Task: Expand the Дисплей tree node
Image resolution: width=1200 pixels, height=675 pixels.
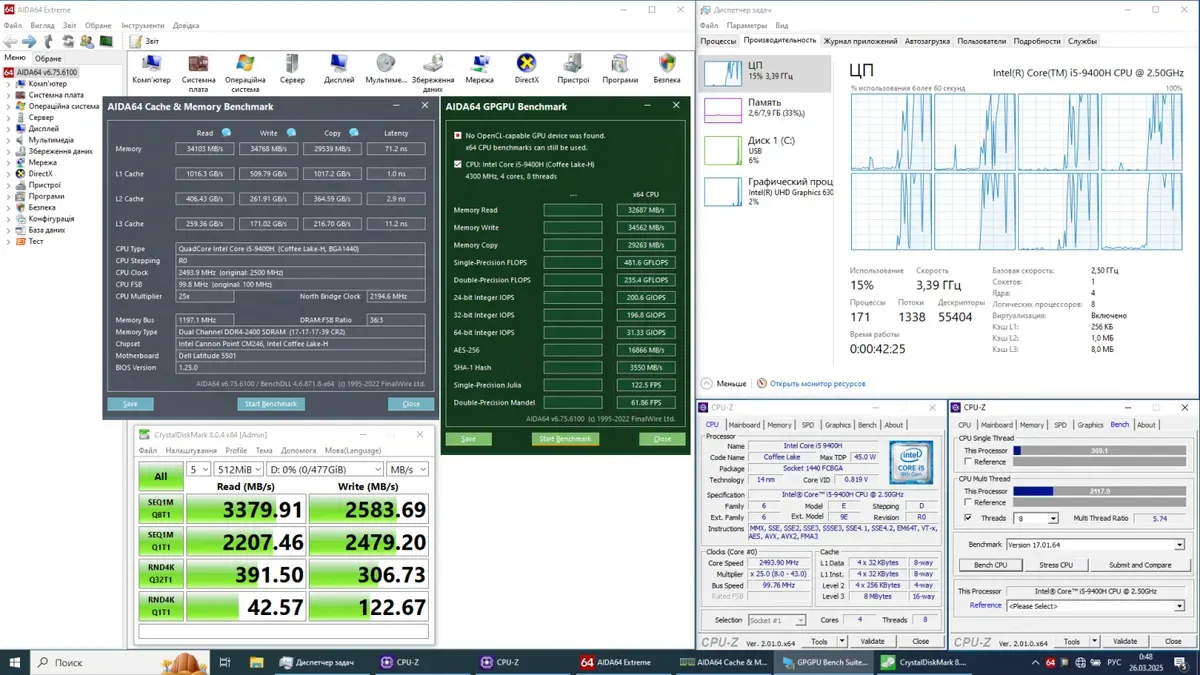Action: point(9,129)
